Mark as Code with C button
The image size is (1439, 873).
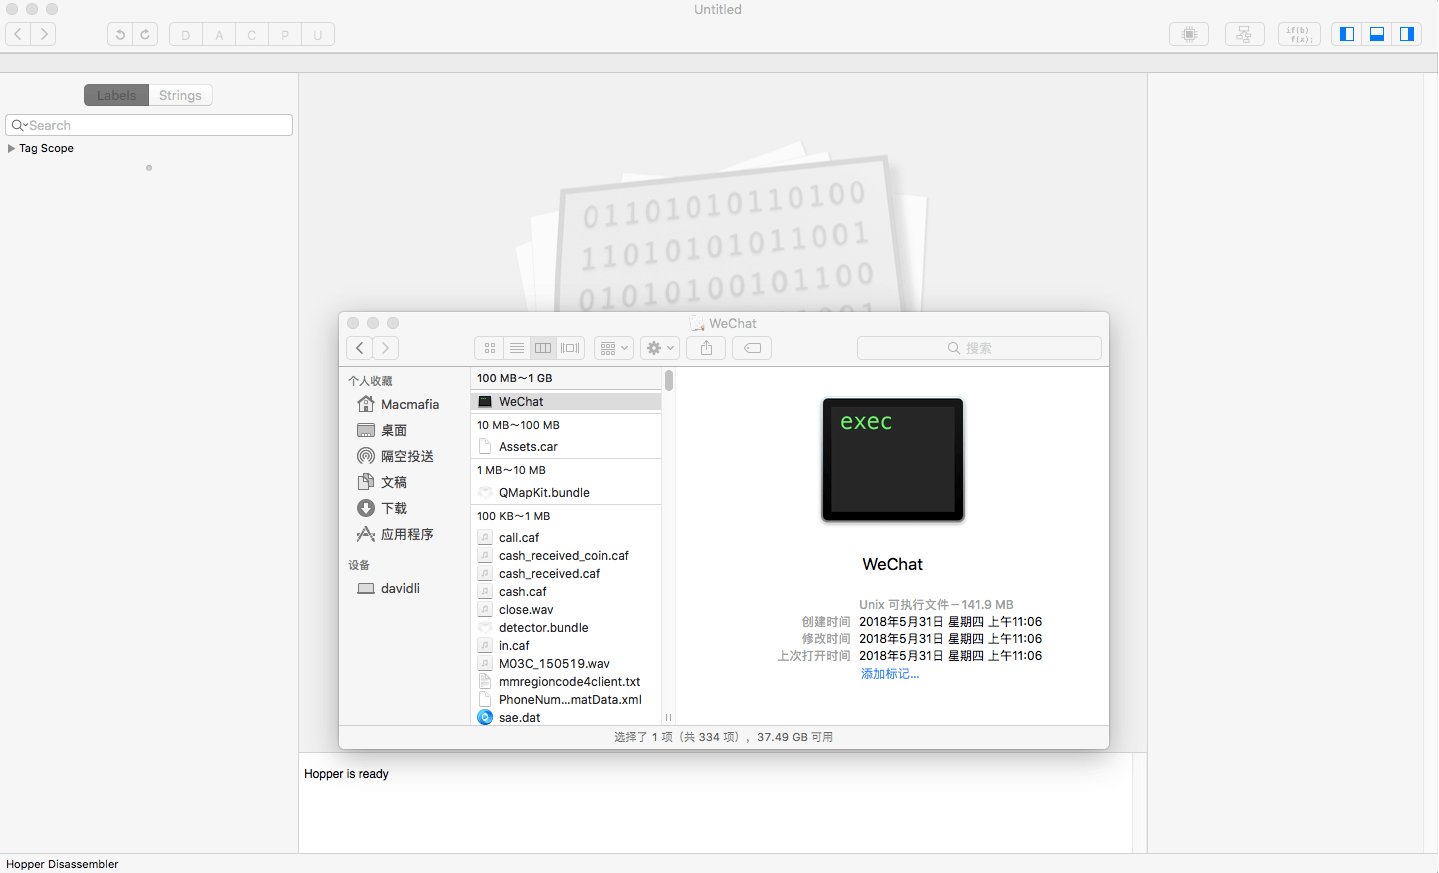tap(252, 34)
